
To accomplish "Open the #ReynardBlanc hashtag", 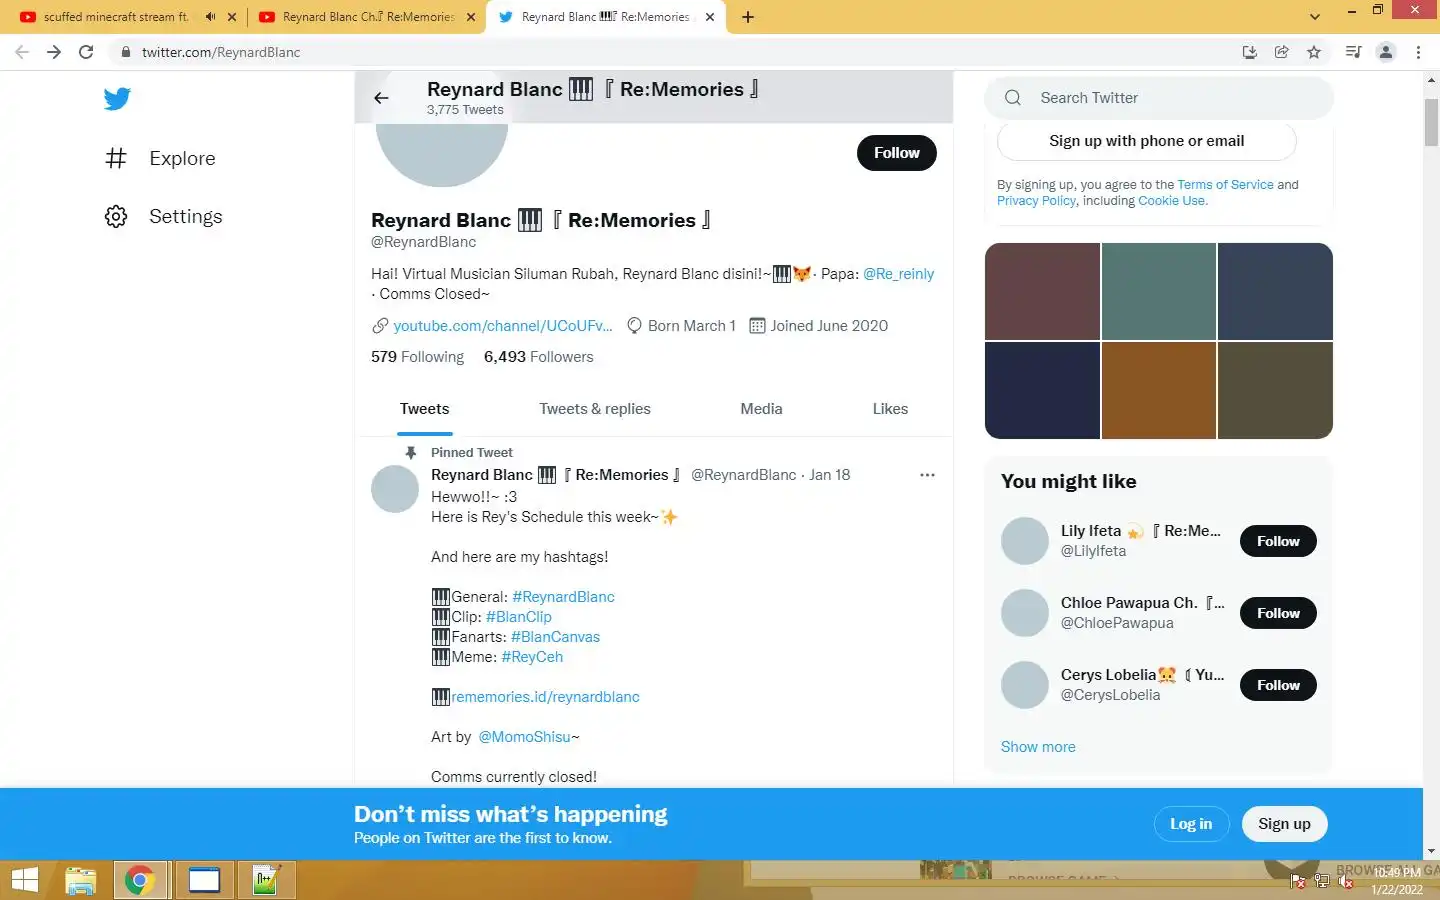I will [563, 597].
